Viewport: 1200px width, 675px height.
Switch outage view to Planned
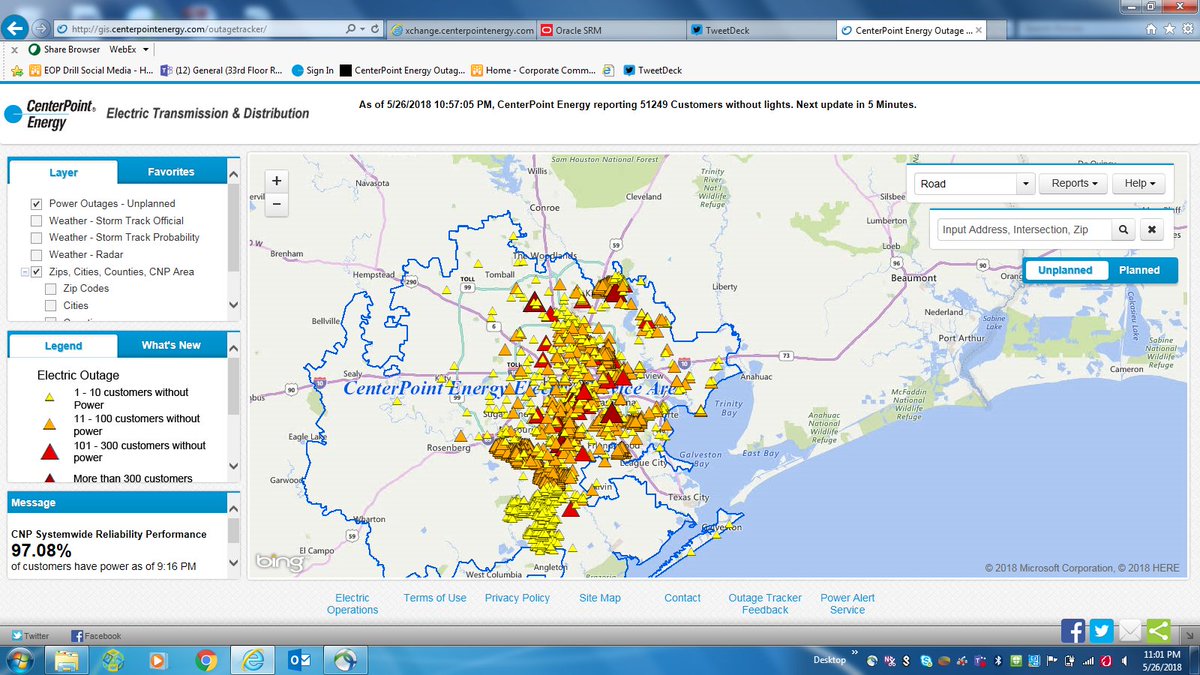[x=1139, y=270]
